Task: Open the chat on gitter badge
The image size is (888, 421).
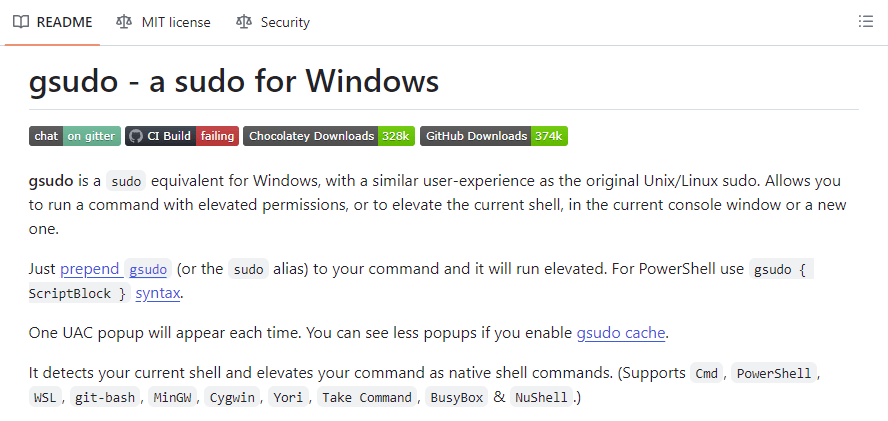Action: coord(75,136)
